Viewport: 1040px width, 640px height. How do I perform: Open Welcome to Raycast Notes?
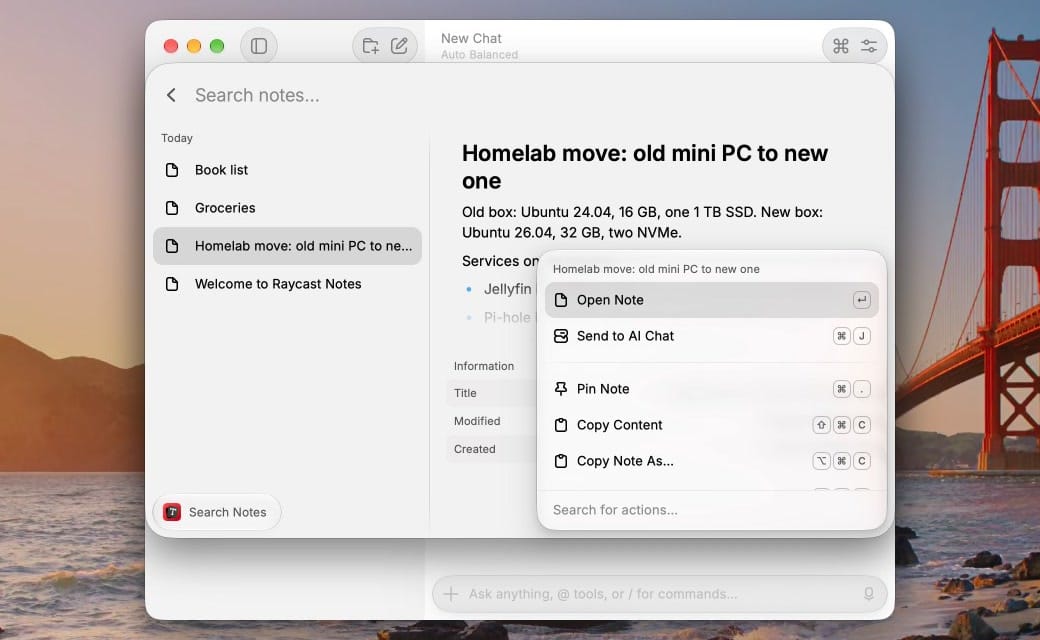tap(287, 284)
